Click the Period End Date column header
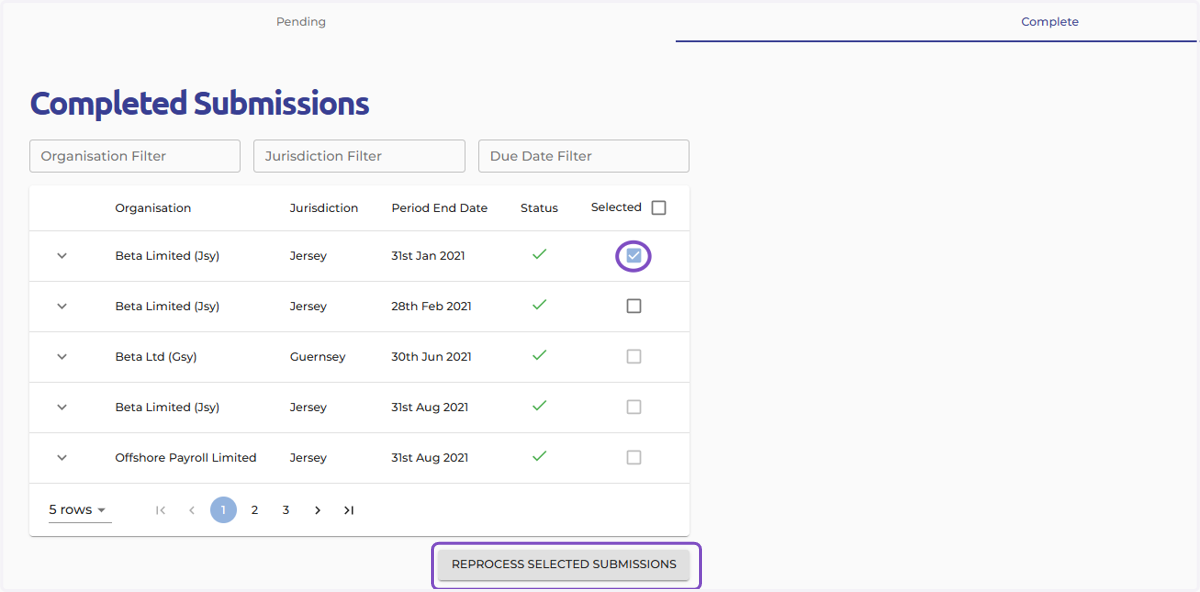Screen dimensions: 1200x592 [x=440, y=208]
